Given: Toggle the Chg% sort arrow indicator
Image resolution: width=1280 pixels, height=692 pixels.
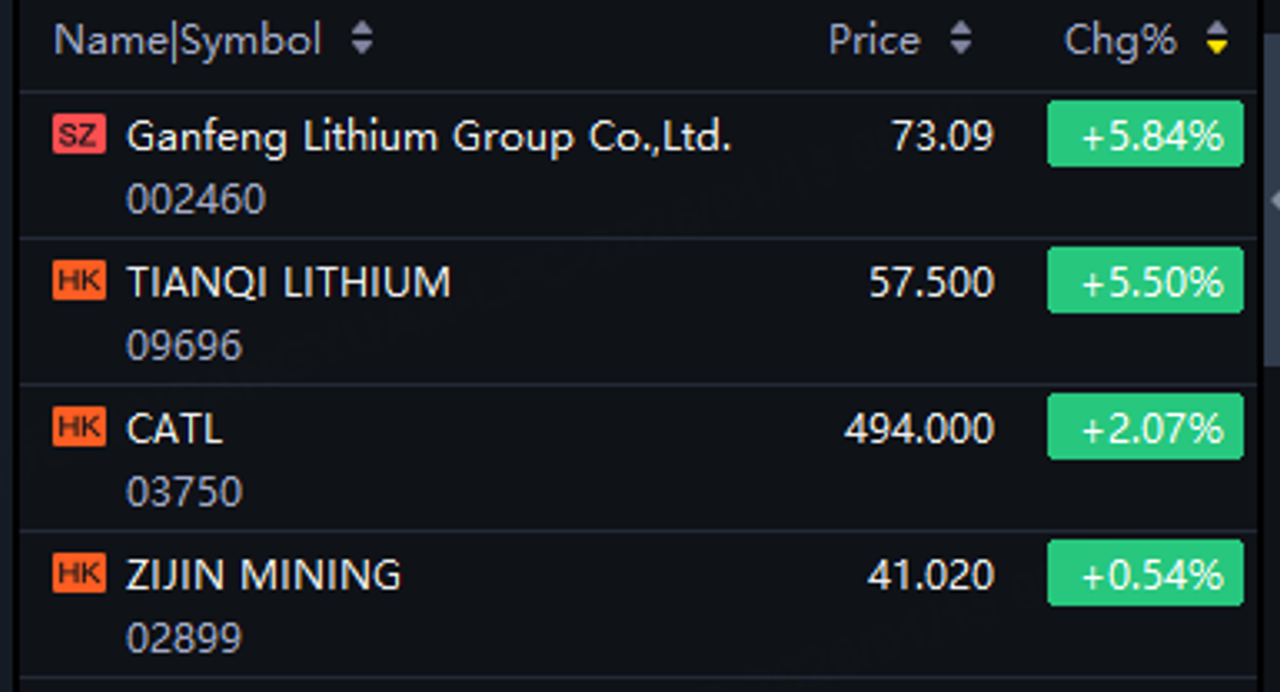Looking at the screenshot, I should pyautogui.click(x=1217, y=40).
